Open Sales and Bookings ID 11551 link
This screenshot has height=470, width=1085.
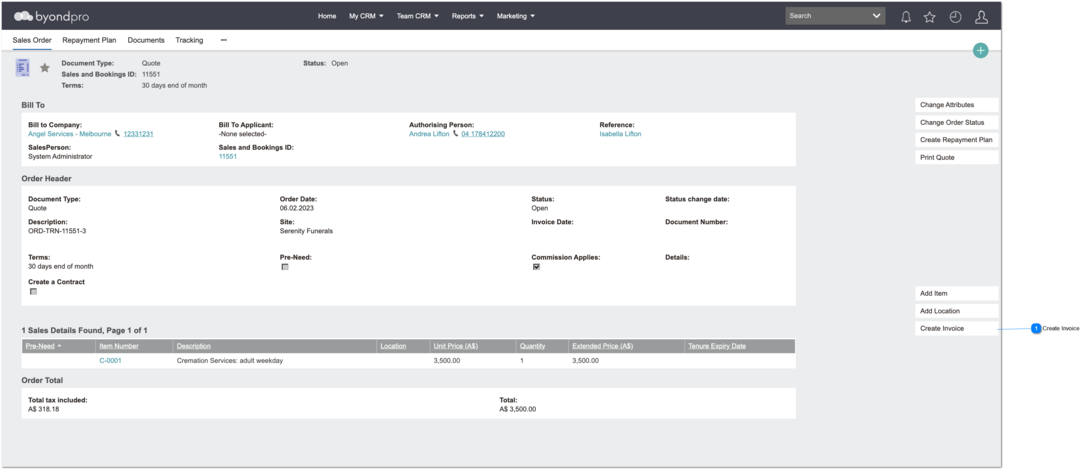coord(228,156)
